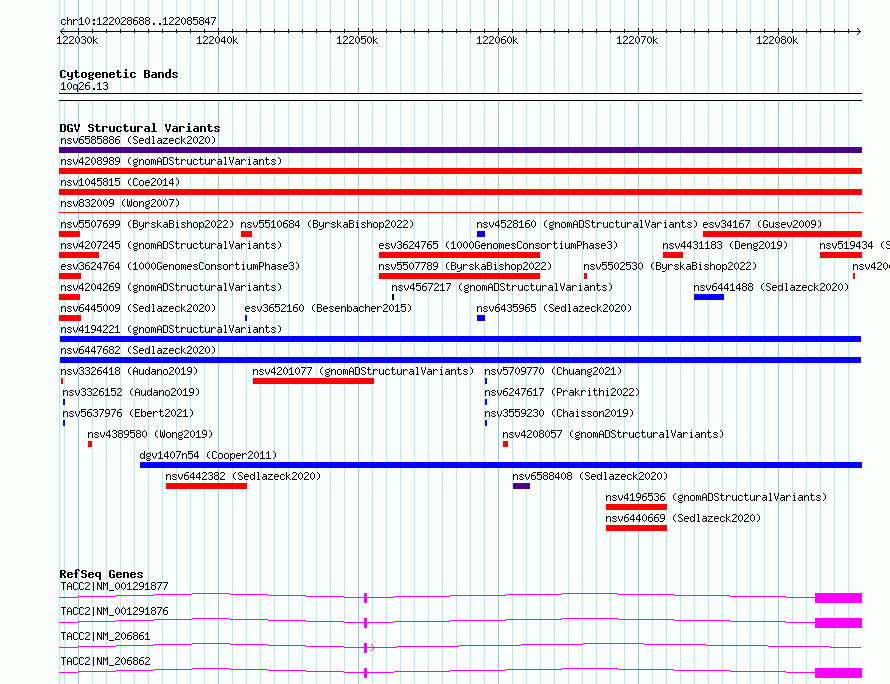The width and height of the screenshot is (890, 684).
Task: Select the blue nsv6441488 variant bar
Action: 709,297
